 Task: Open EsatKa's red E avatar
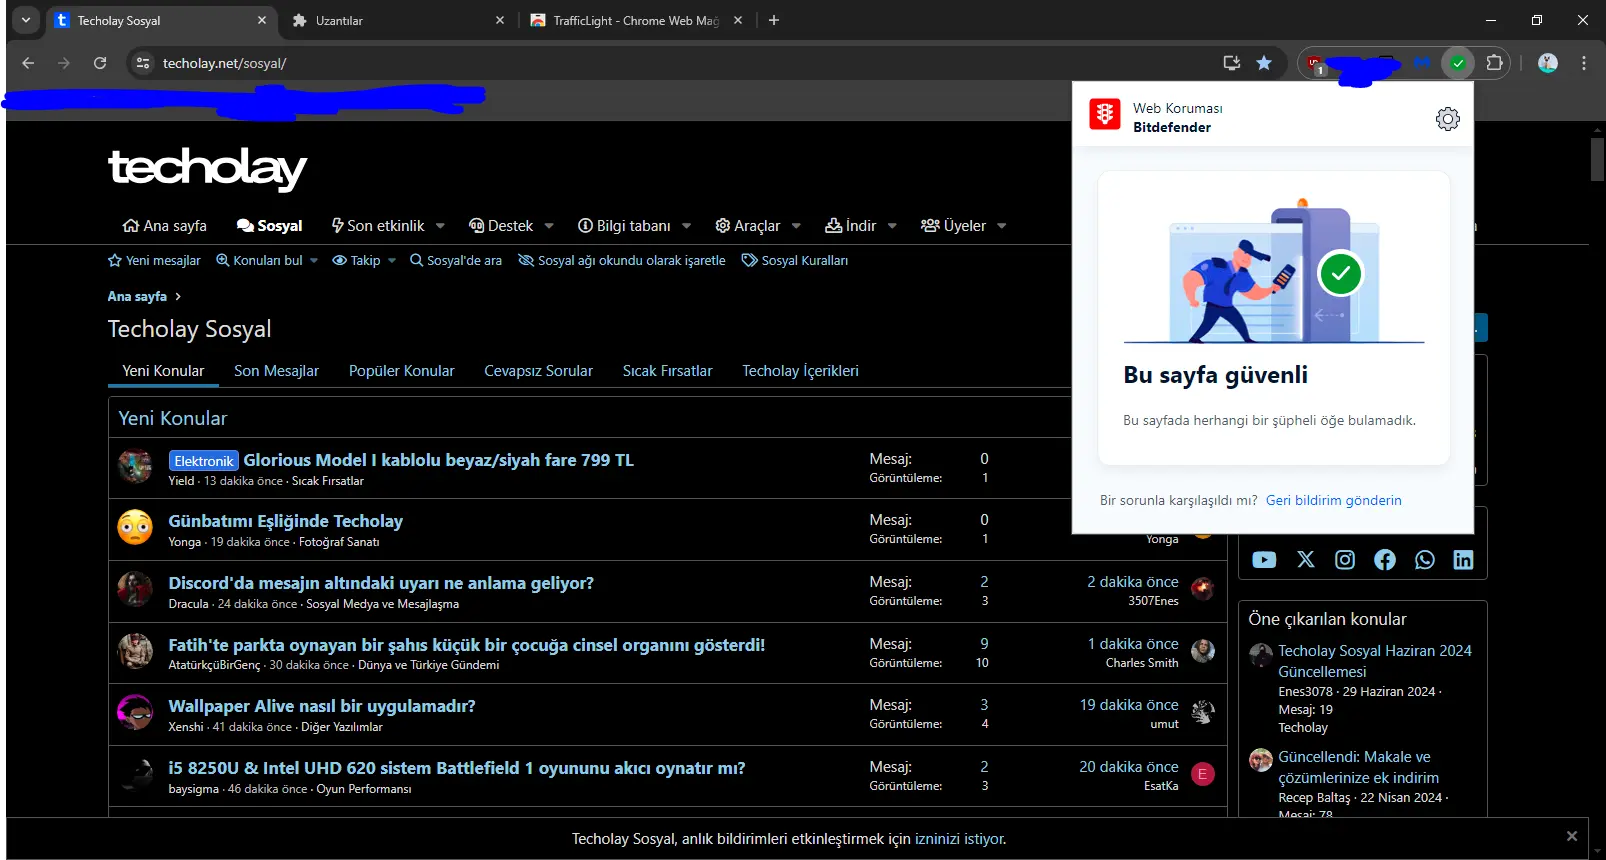[1203, 774]
